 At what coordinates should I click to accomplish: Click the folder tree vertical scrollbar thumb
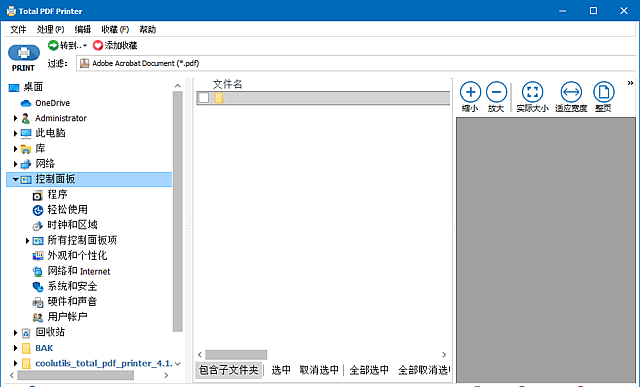178,211
